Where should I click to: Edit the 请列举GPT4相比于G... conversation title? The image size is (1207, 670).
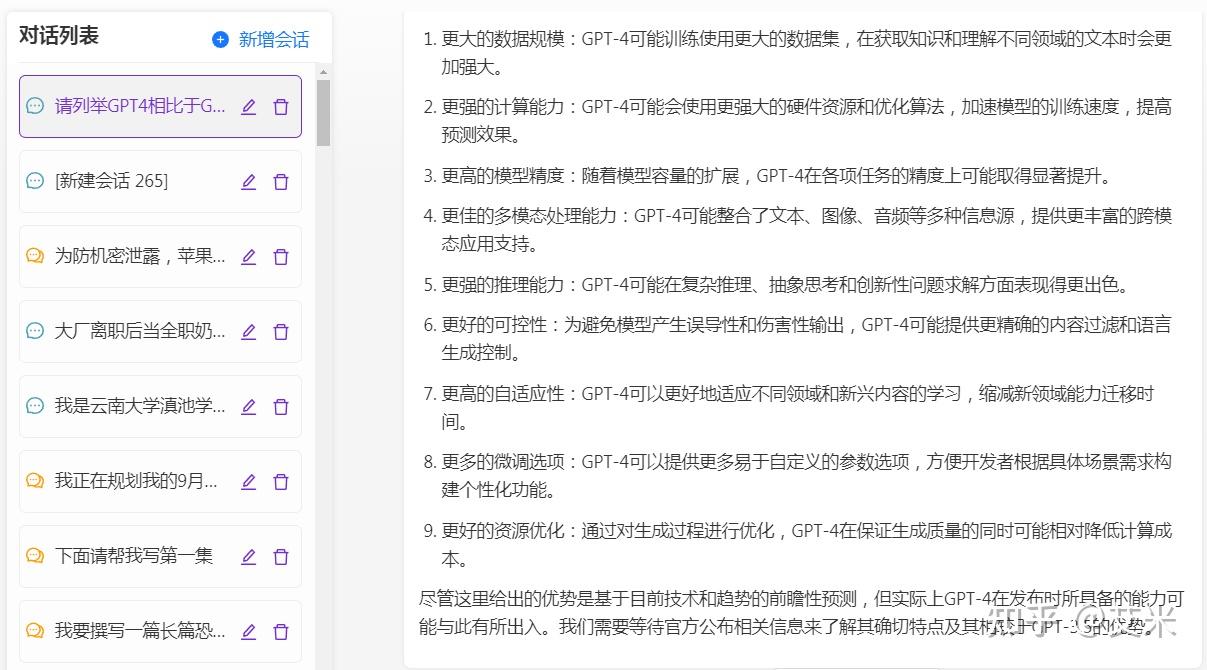click(x=249, y=106)
